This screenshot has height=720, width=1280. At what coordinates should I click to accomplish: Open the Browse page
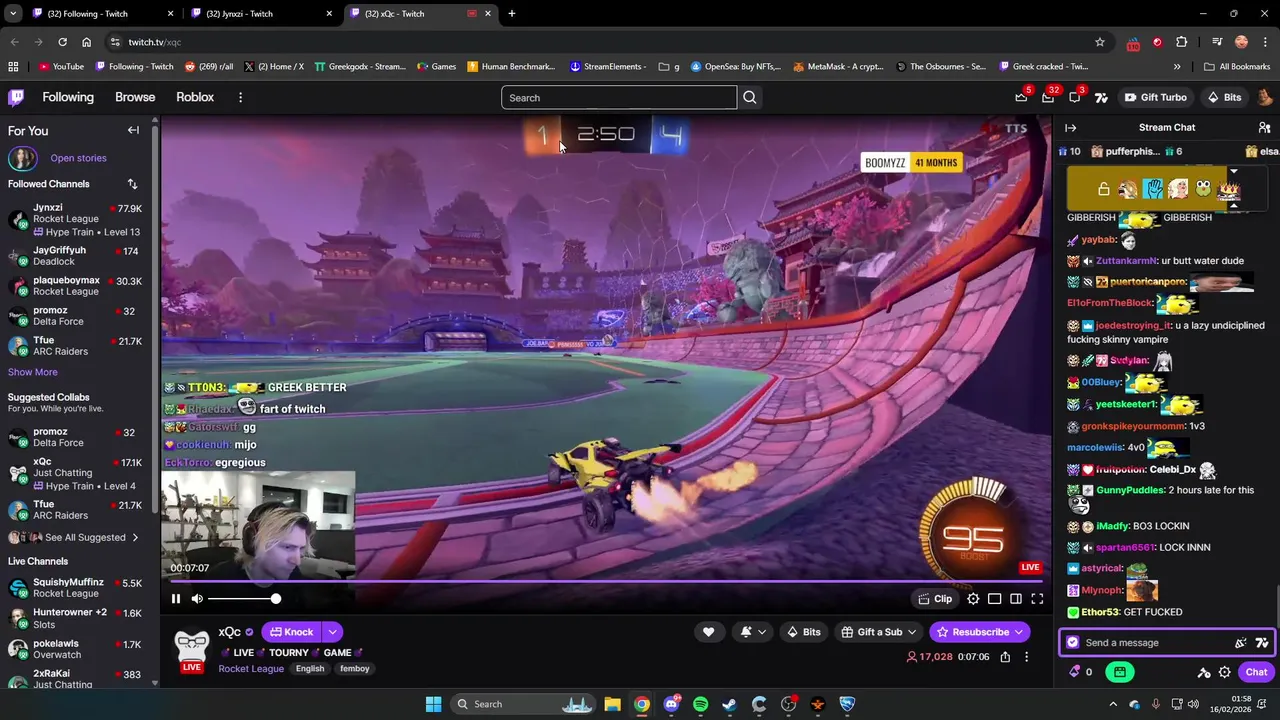[x=135, y=97]
